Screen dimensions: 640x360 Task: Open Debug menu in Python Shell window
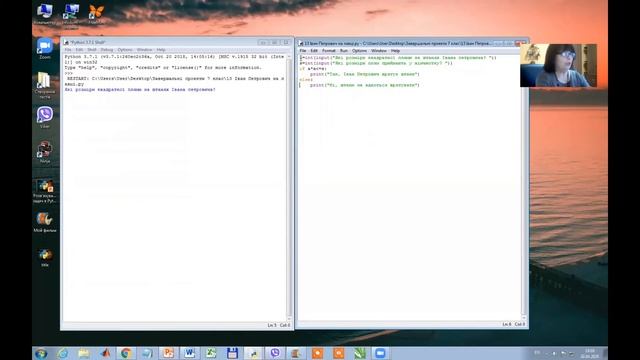pos(107,50)
